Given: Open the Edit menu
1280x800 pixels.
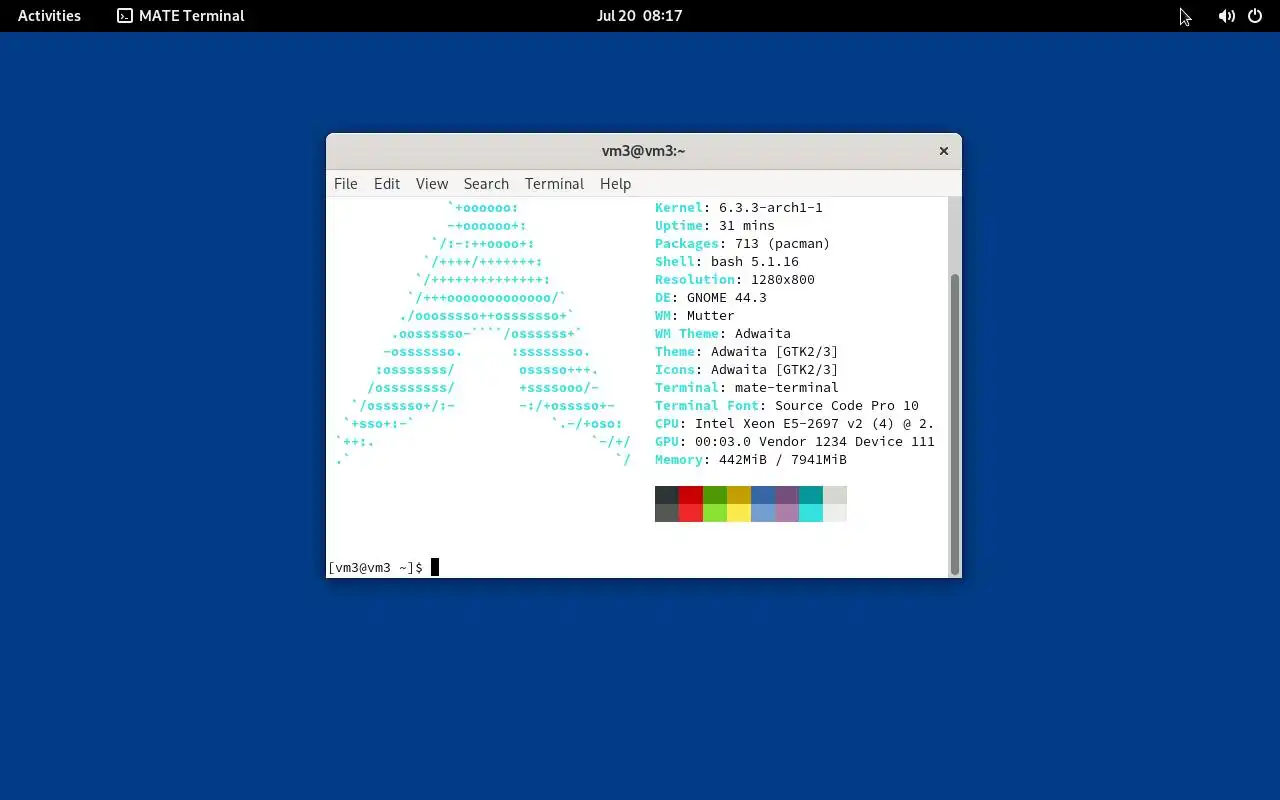Looking at the screenshot, I should tap(387, 184).
